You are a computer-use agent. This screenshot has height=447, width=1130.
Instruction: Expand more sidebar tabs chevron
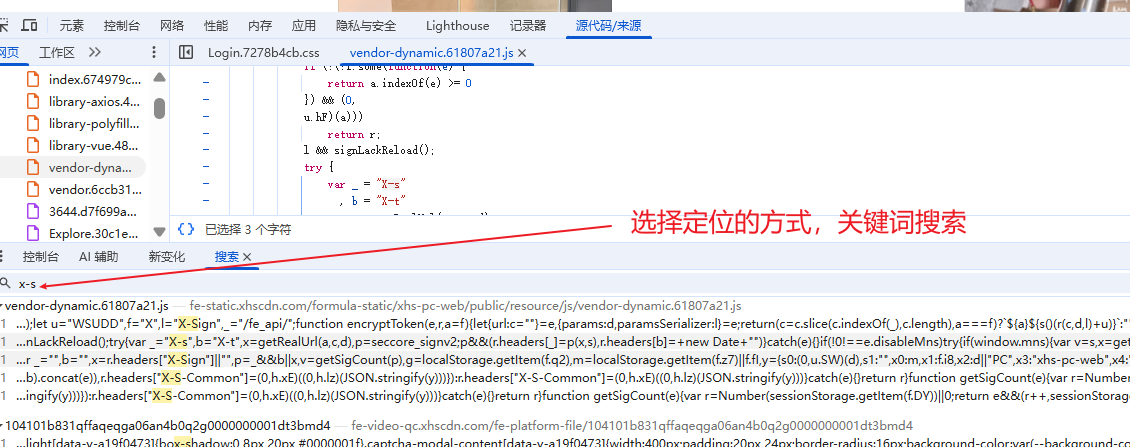coord(95,53)
